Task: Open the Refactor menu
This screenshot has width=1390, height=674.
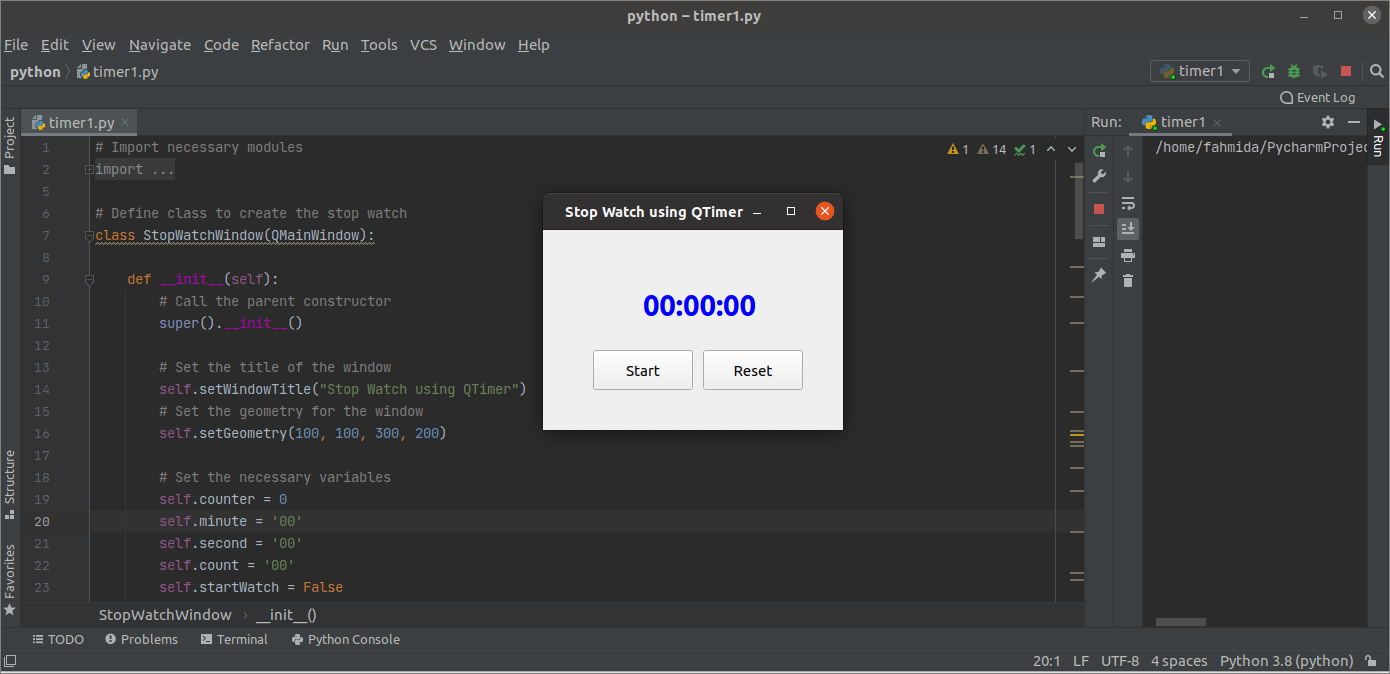Action: [x=280, y=45]
